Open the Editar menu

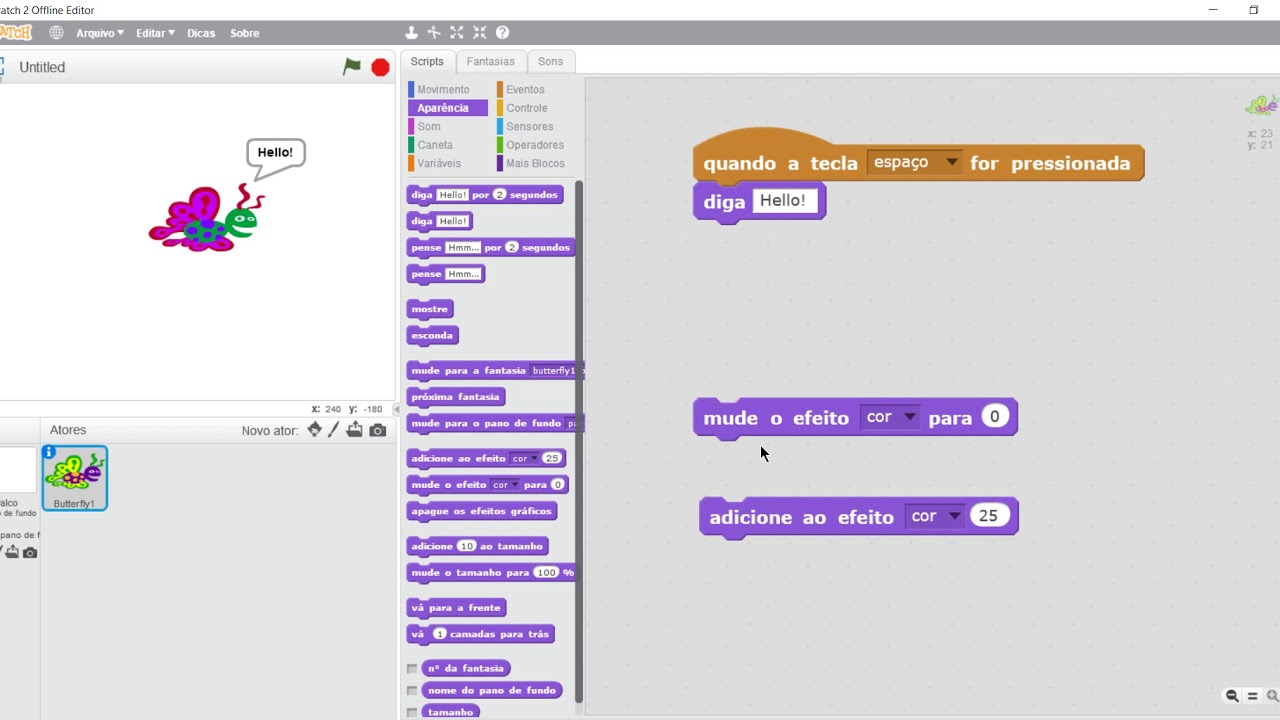tap(155, 33)
